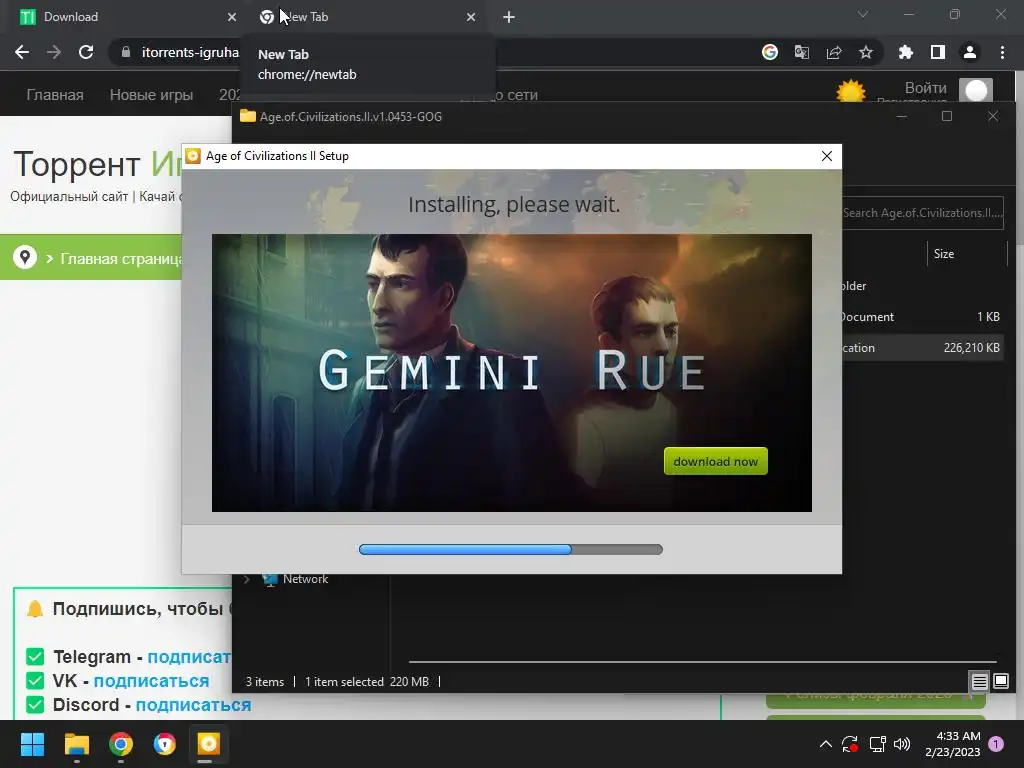This screenshot has width=1024, height=768.
Task: Expand the Network tree node
Action: click(247, 579)
